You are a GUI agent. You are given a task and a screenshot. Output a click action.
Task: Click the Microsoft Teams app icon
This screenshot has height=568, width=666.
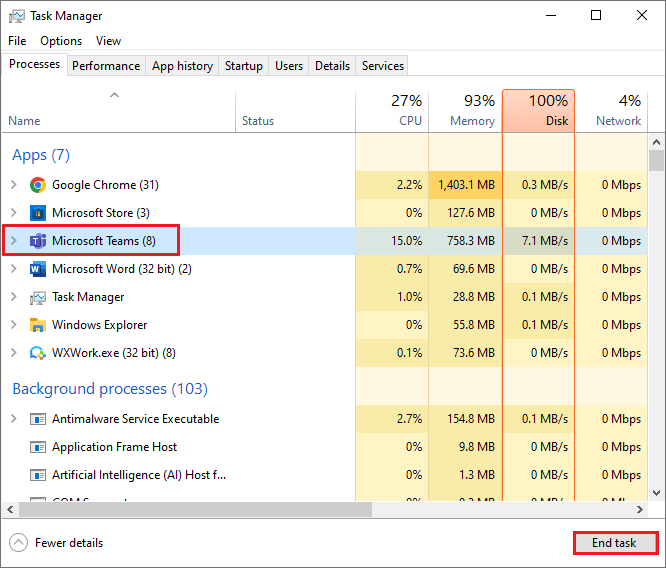[38, 241]
